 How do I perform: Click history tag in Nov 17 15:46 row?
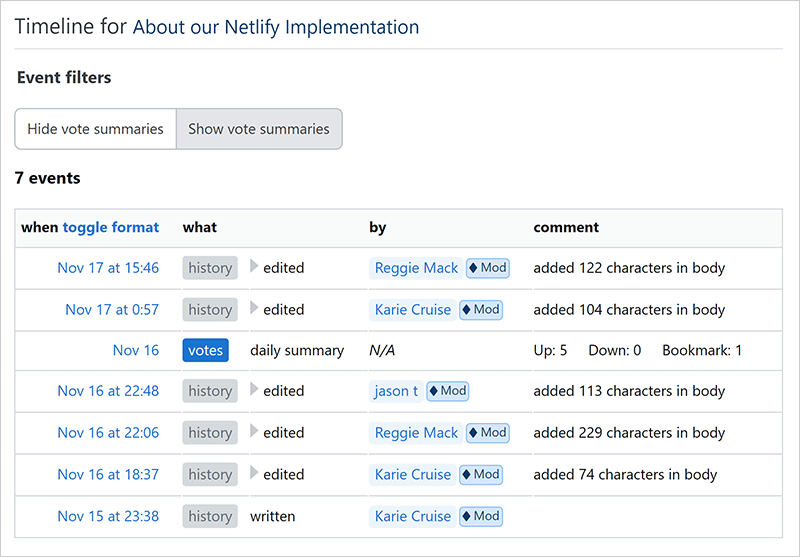(210, 268)
